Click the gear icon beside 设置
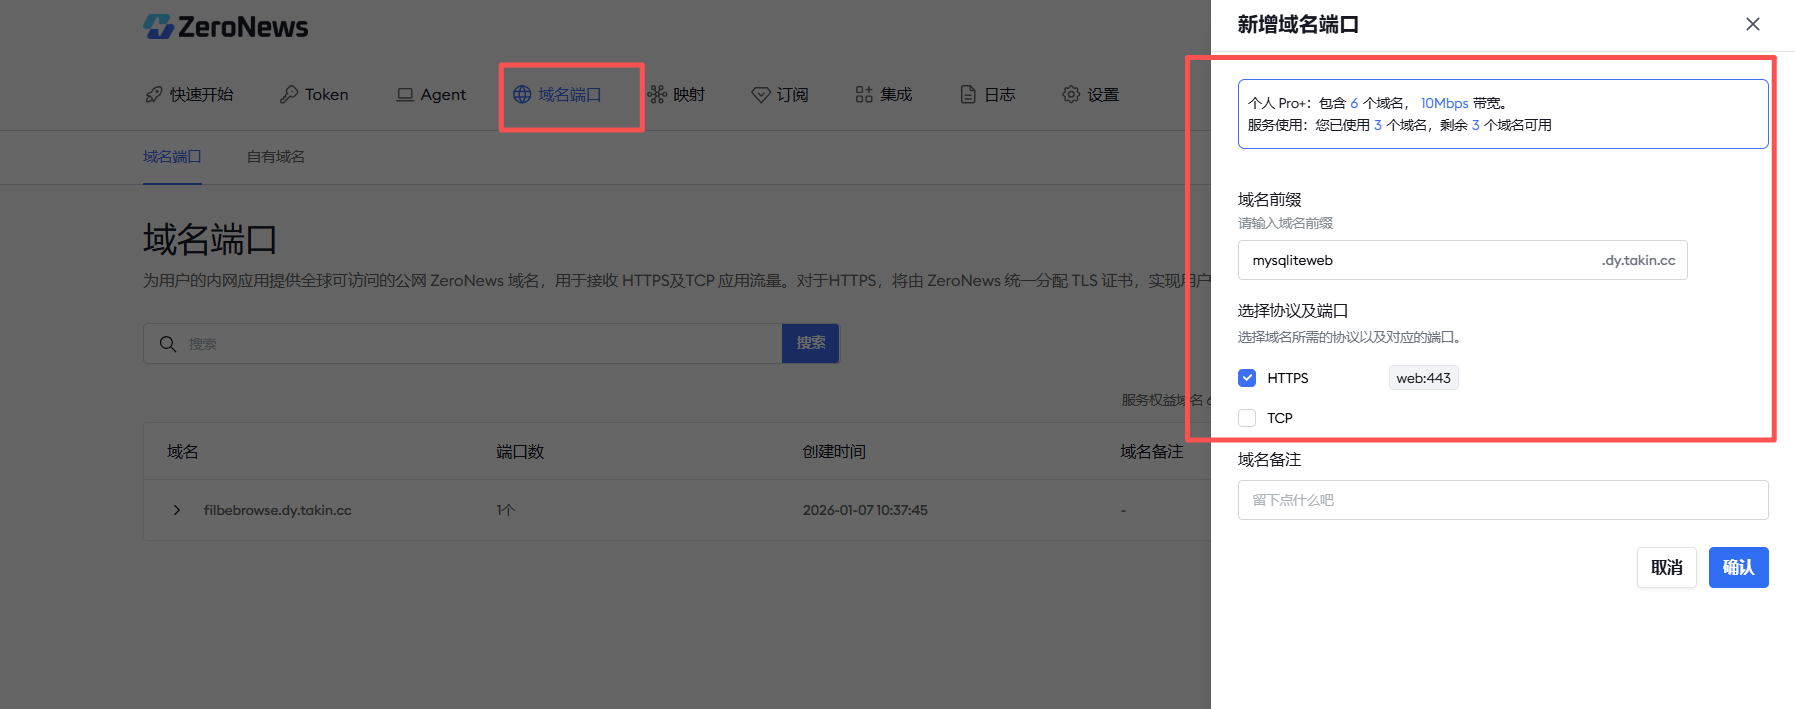This screenshot has height=709, width=1795. (x=1071, y=94)
